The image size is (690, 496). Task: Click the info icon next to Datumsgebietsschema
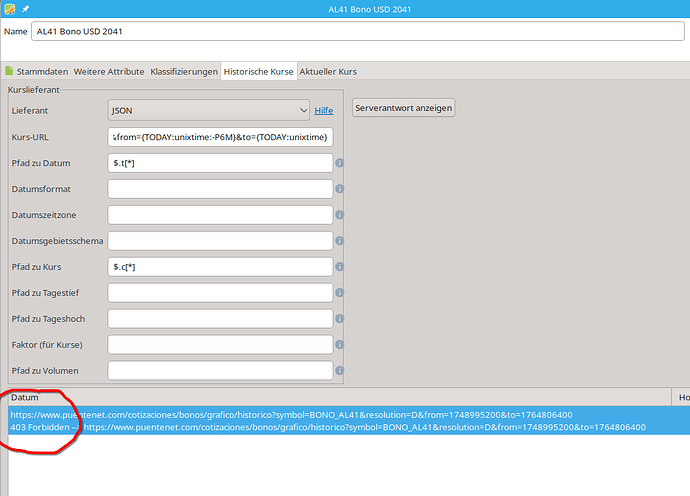coord(340,241)
